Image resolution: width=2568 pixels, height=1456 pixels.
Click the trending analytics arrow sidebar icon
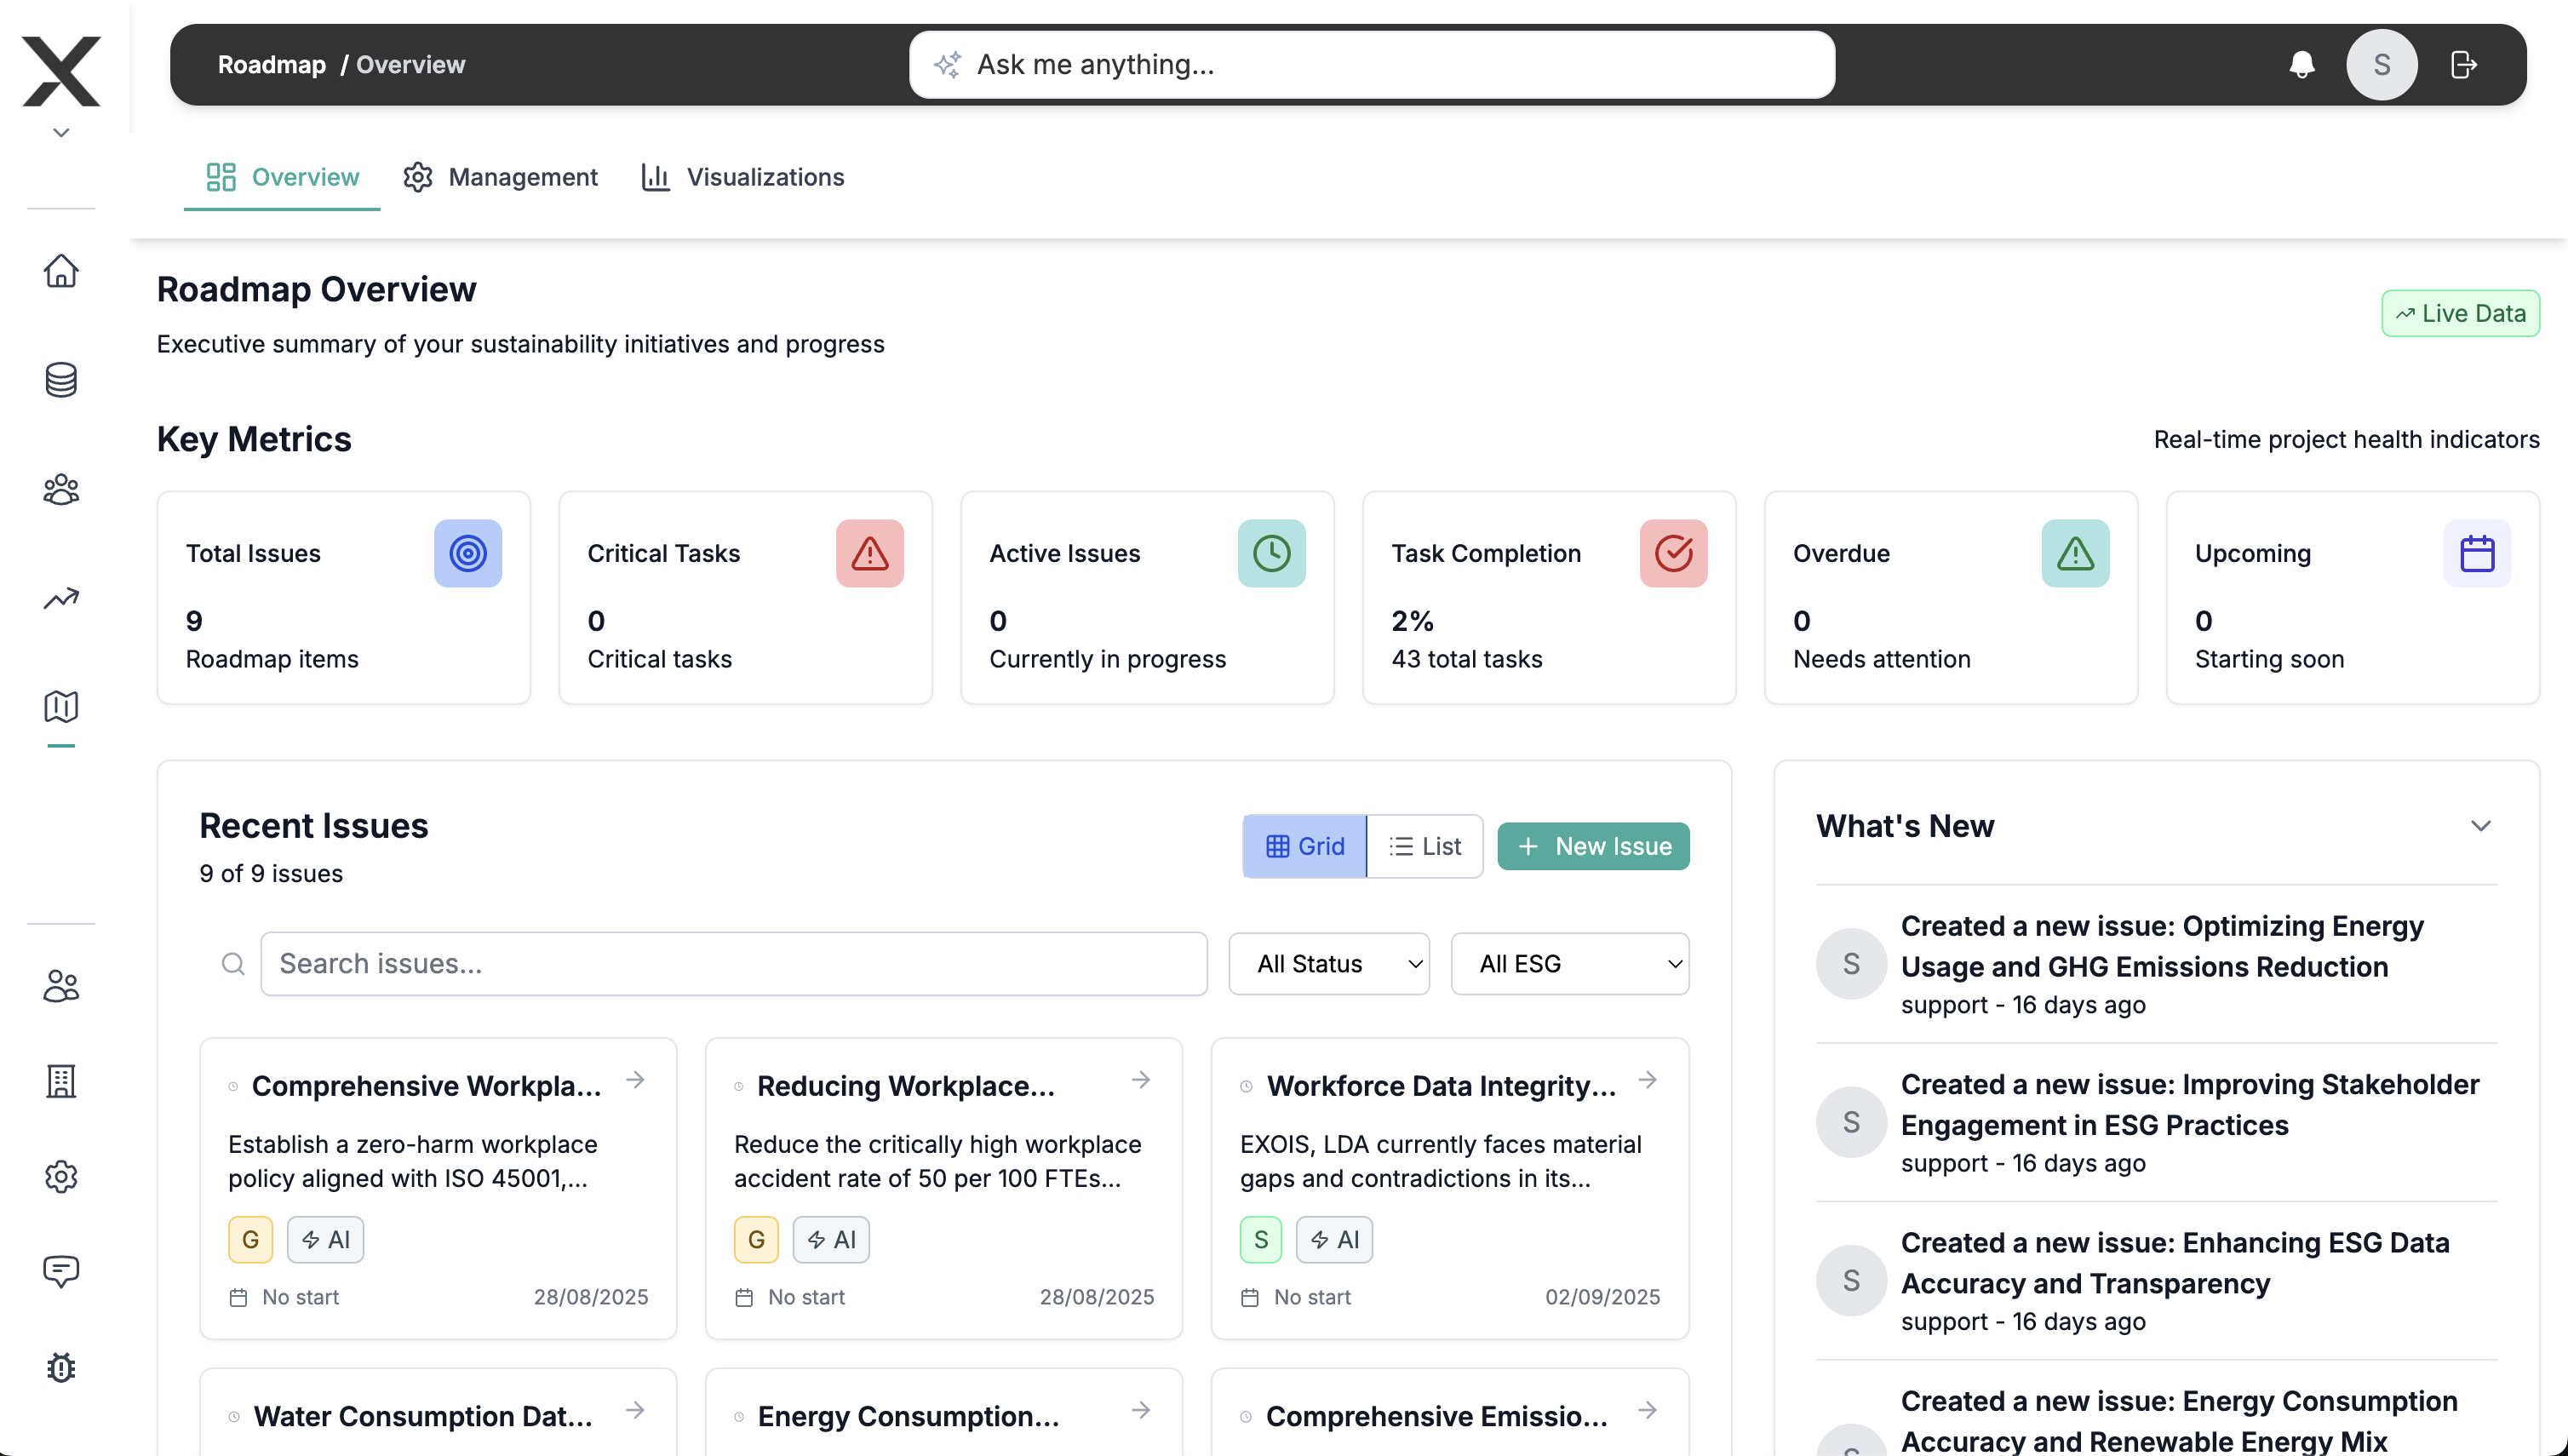61,598
